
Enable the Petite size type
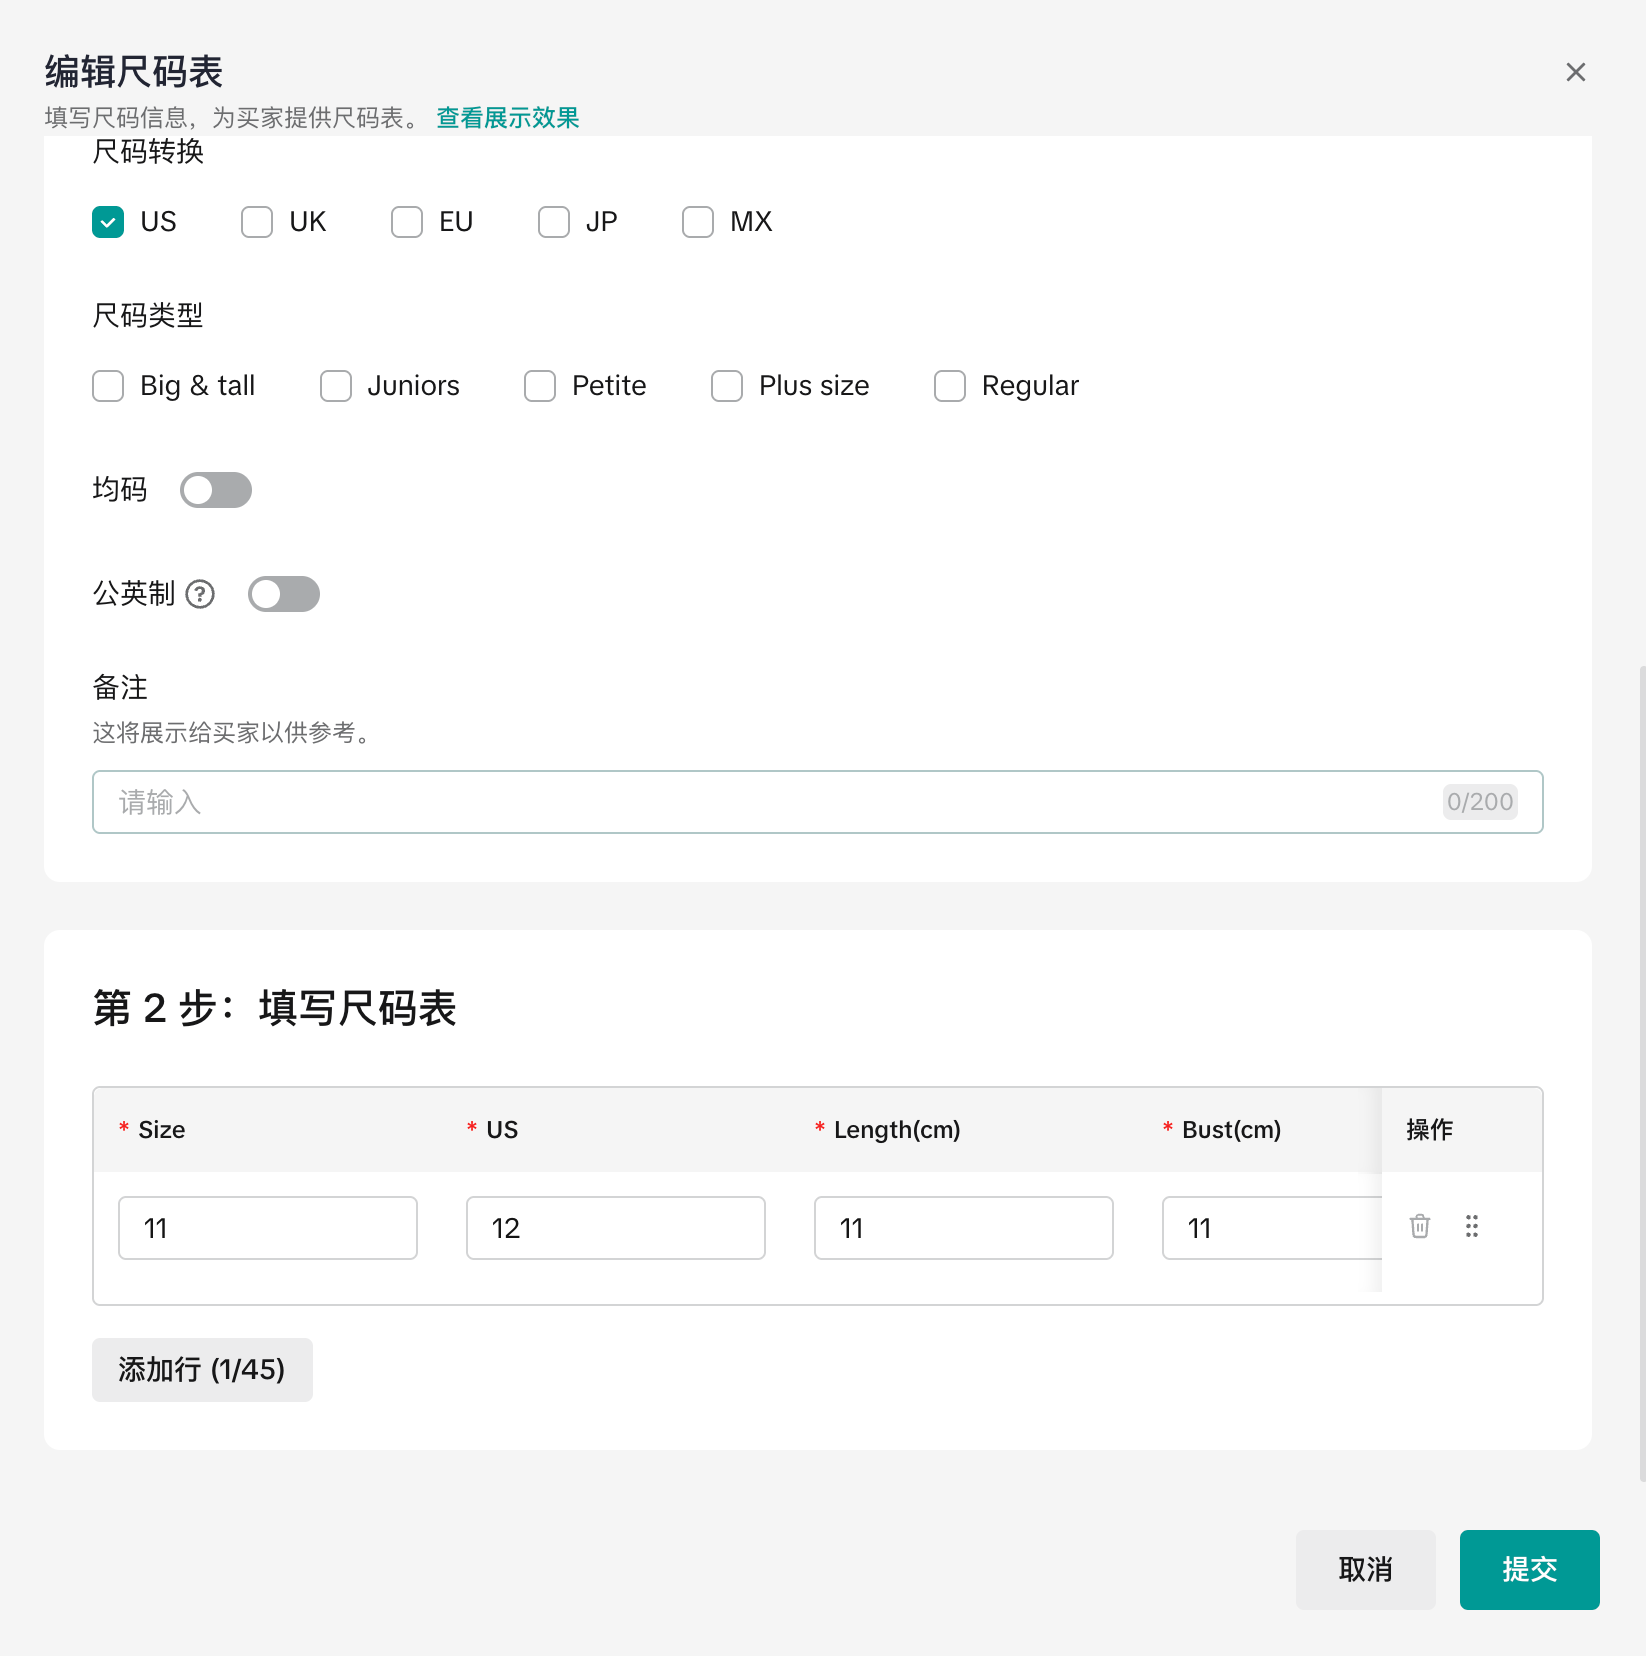[540, 386]
